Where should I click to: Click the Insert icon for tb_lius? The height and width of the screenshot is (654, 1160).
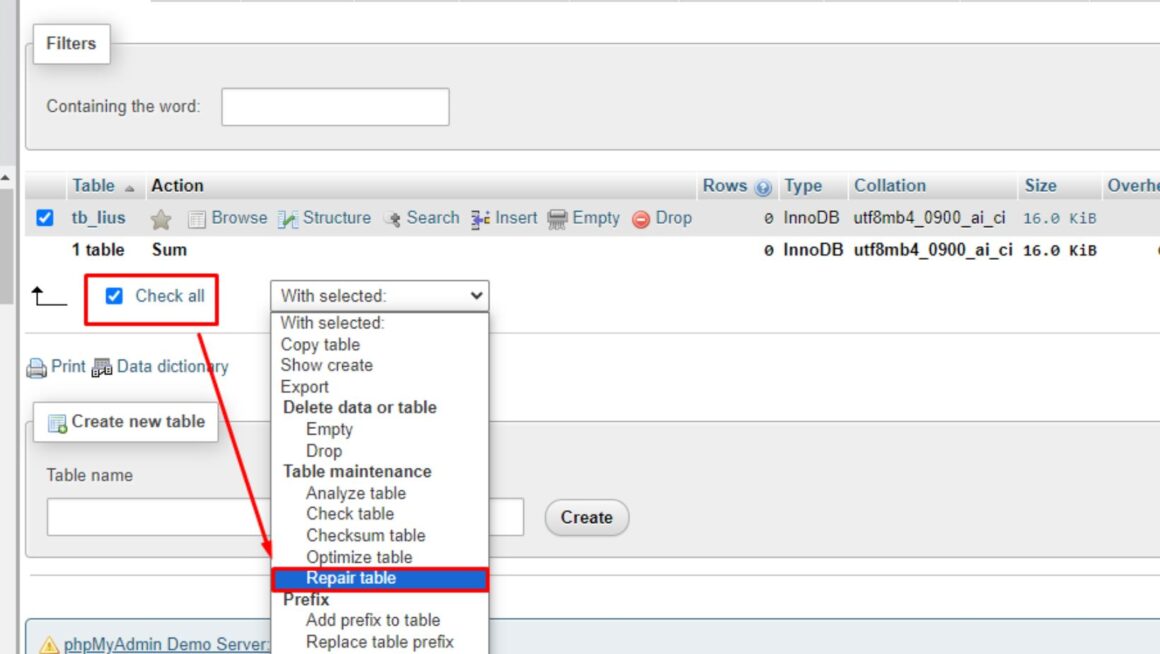[480, 219]
